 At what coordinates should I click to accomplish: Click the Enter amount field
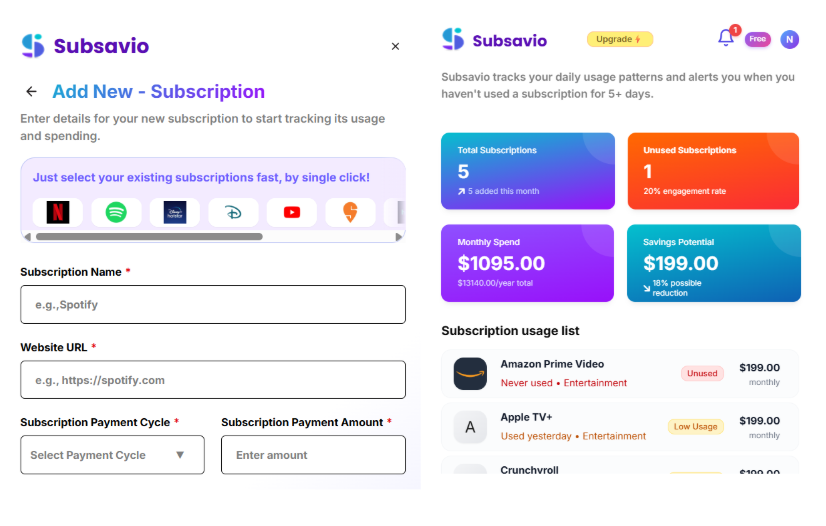(313, 455)
